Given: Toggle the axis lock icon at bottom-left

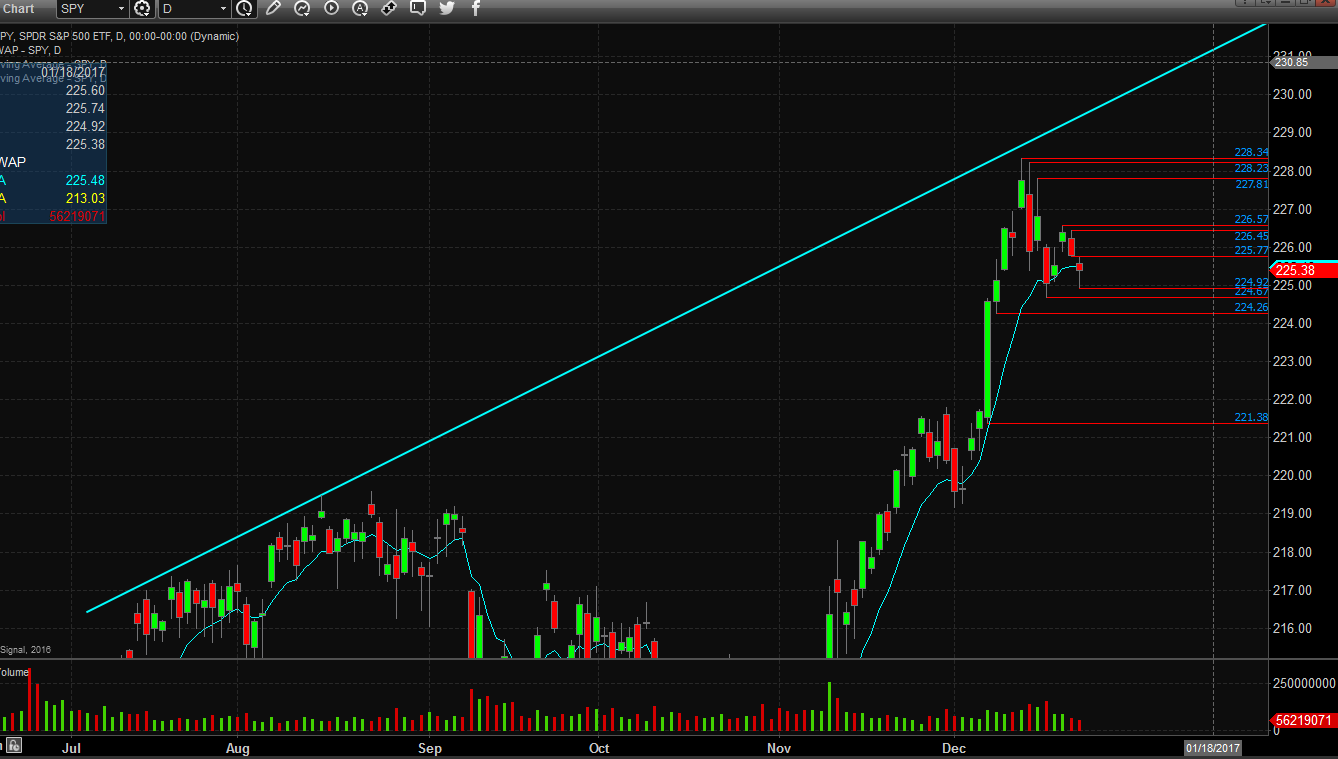Looking at the screenshot, I should (x=14, y=745).
